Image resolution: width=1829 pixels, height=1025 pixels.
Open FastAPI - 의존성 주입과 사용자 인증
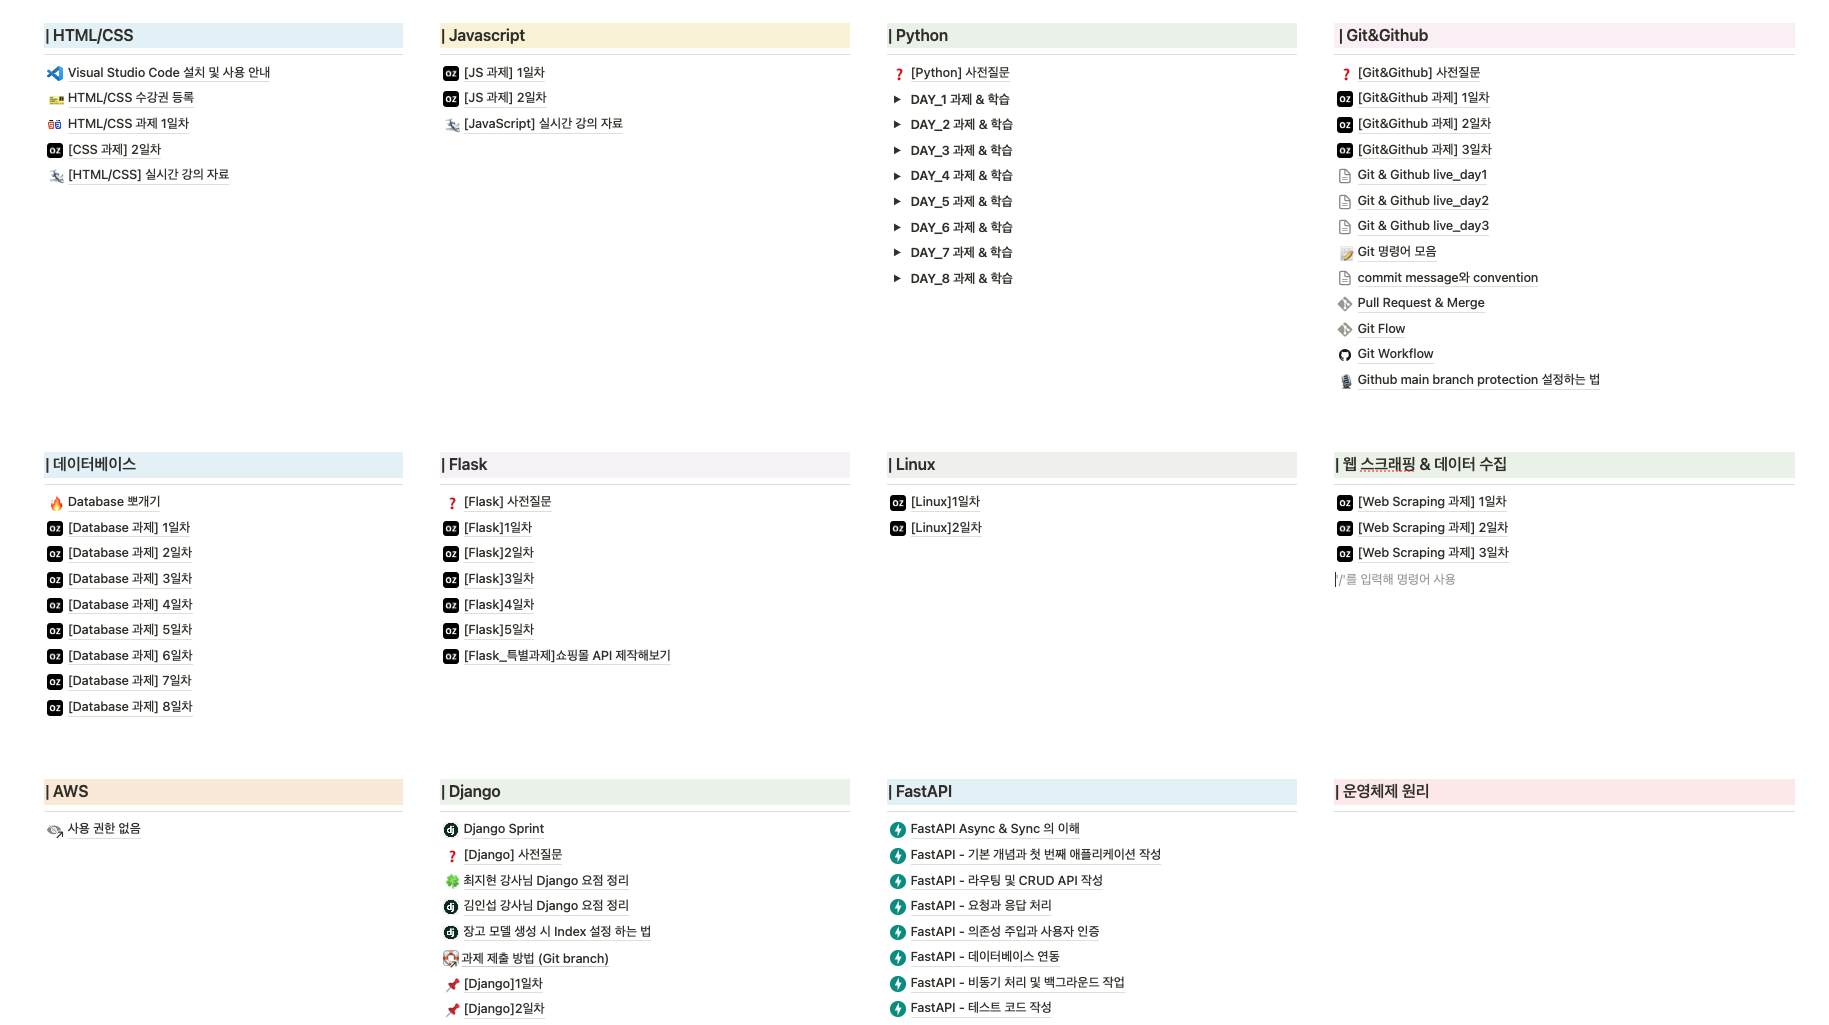[x=1005, y=932]
